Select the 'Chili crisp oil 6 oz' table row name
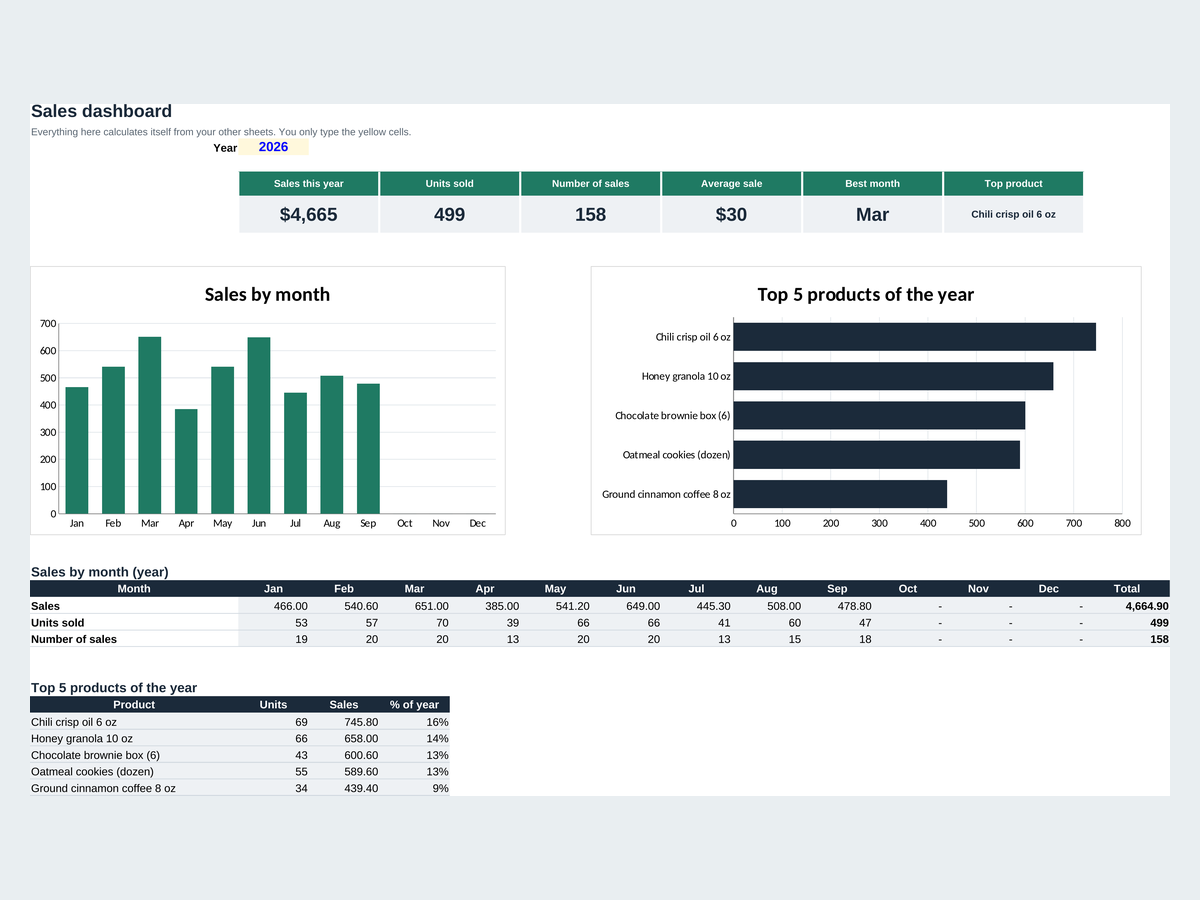1200x900 pixels. pos(134,722)
